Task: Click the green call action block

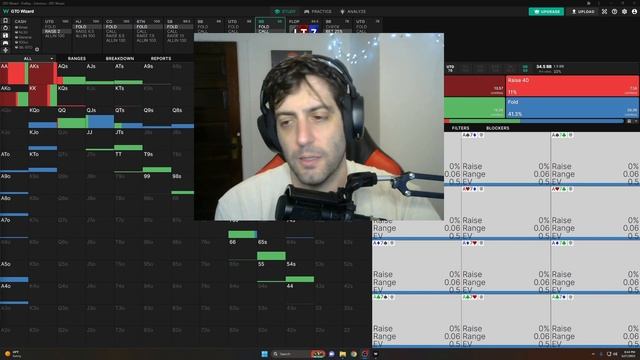Action: tap(475, 108)
